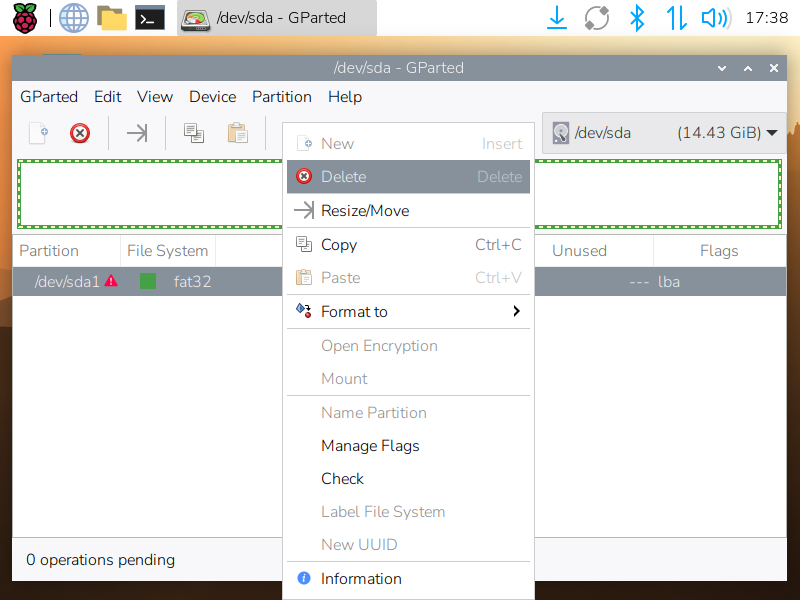
Task: Click the Bluetooth icon in system tray
Action: pos(636,18)
